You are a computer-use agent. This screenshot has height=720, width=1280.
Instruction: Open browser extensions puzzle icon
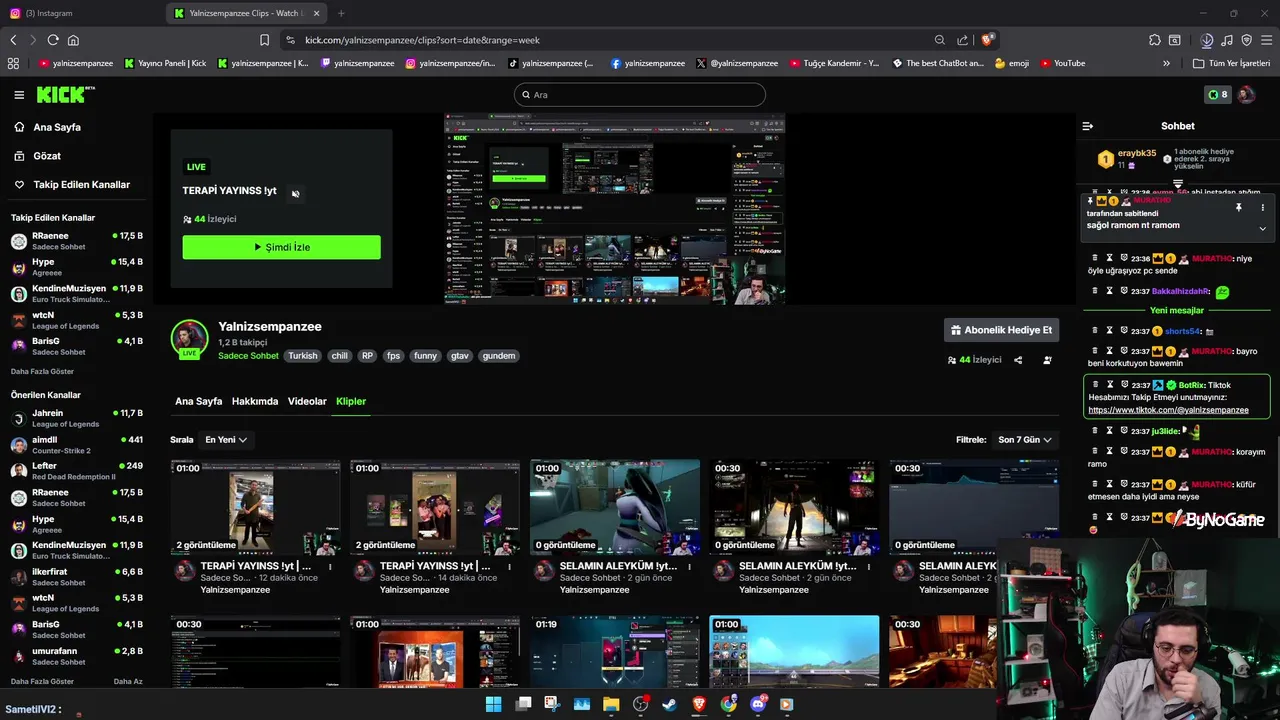pyautogui.click(x=1155, y=40)
